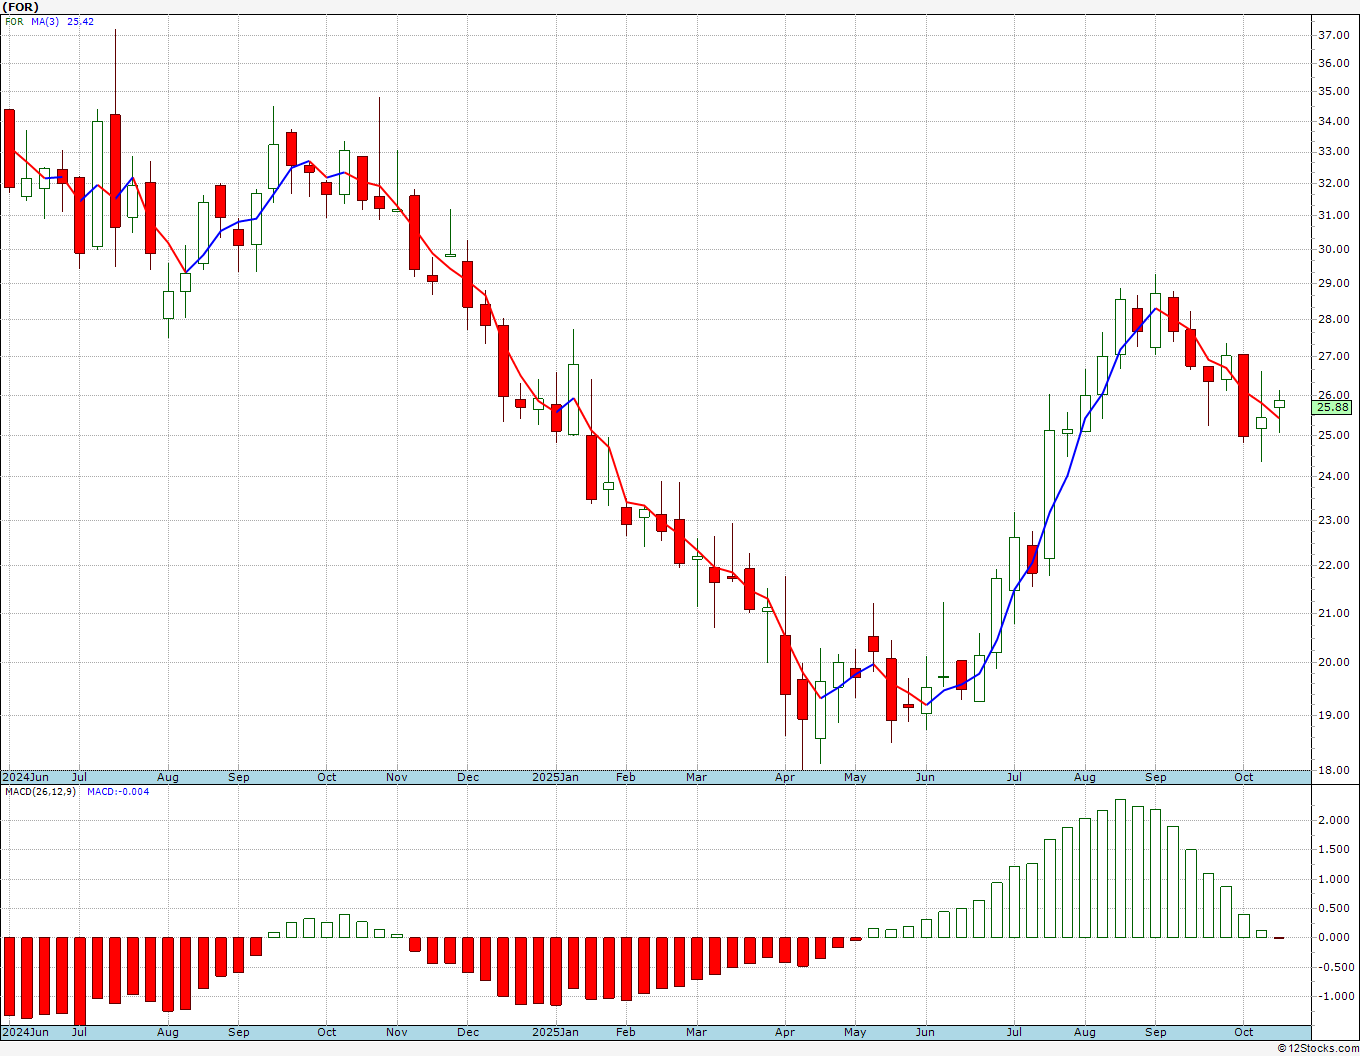Click the 0.000 MACD axis label
This screenshot has height=1056, width=1360.
click(1333, 937)
